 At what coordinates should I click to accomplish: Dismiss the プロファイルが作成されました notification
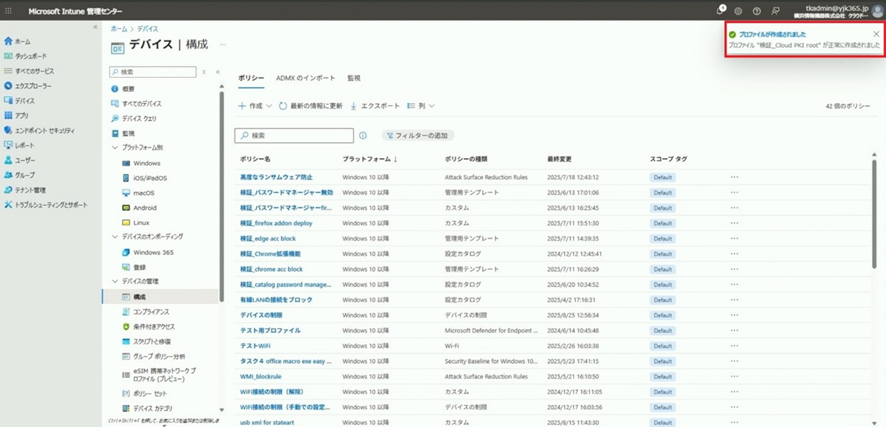pyautogui.click(x=876, y=33)
